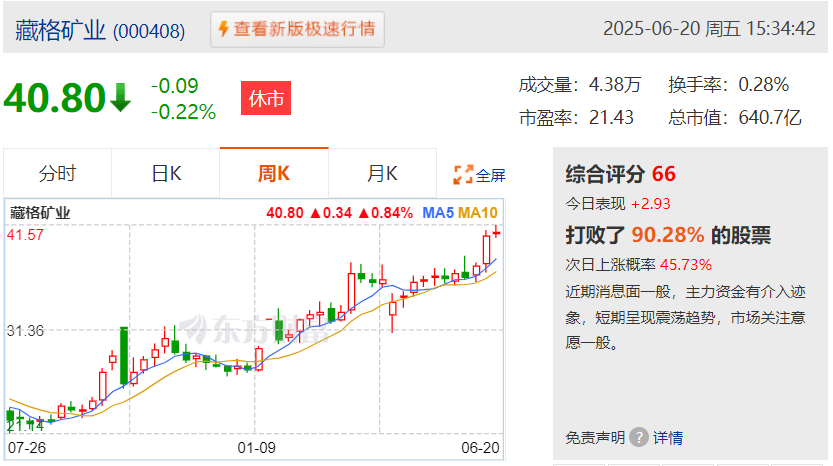Click the green down arrow beside 40.80

tap(121, 98)
